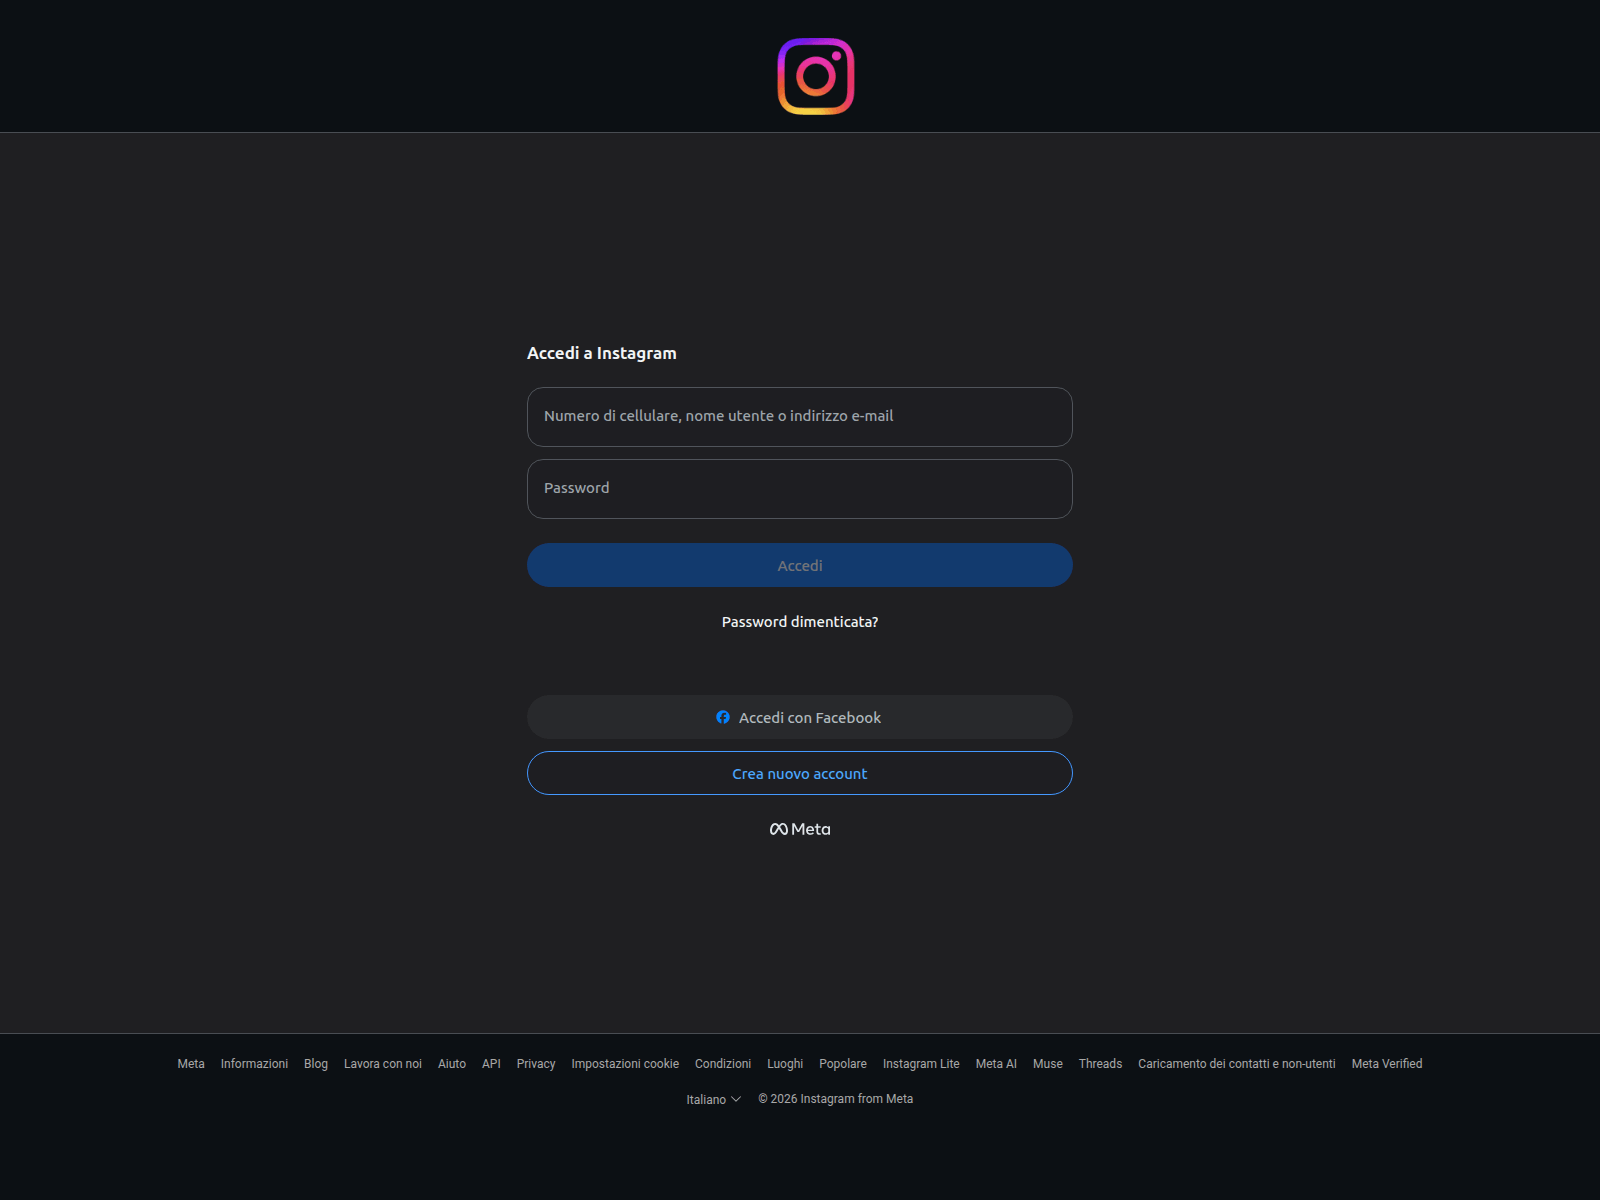Image resolution: width=1600 pixels, height=1200 pixels.
Task: Open the Informazioni footer link
Action: point(254,1064)
